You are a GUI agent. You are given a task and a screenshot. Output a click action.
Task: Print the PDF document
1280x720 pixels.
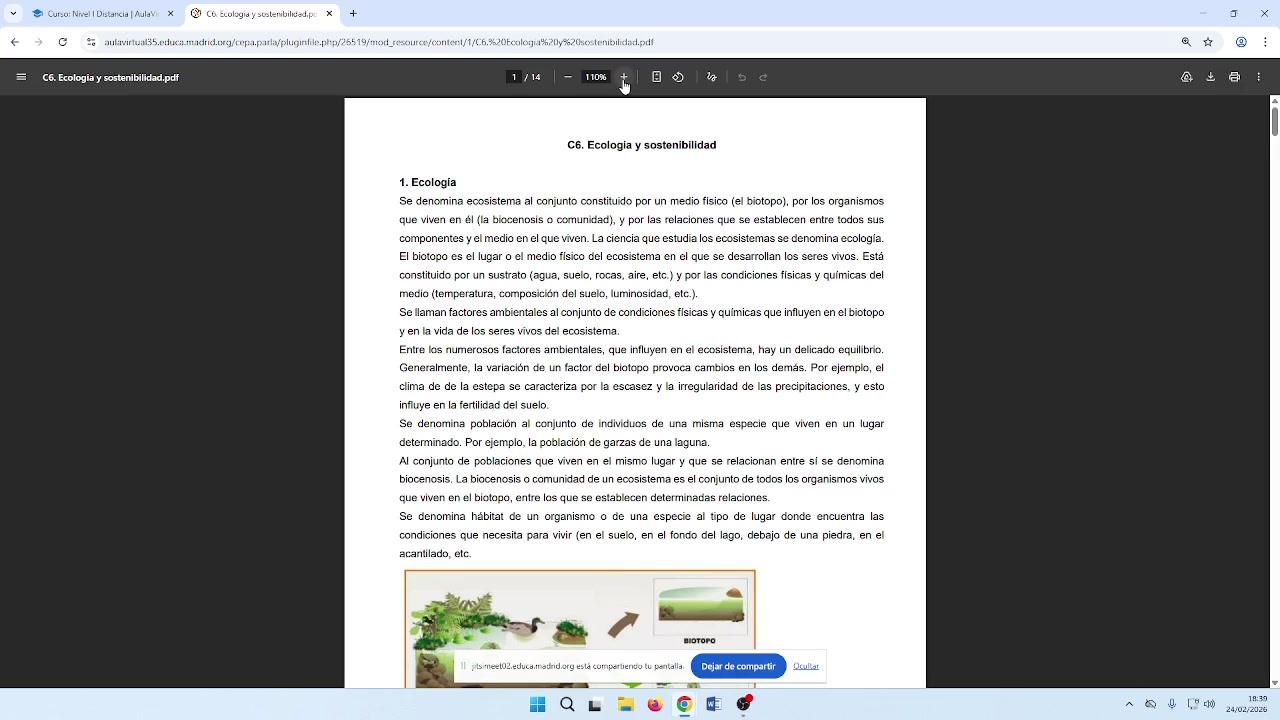pos(1235,77)
